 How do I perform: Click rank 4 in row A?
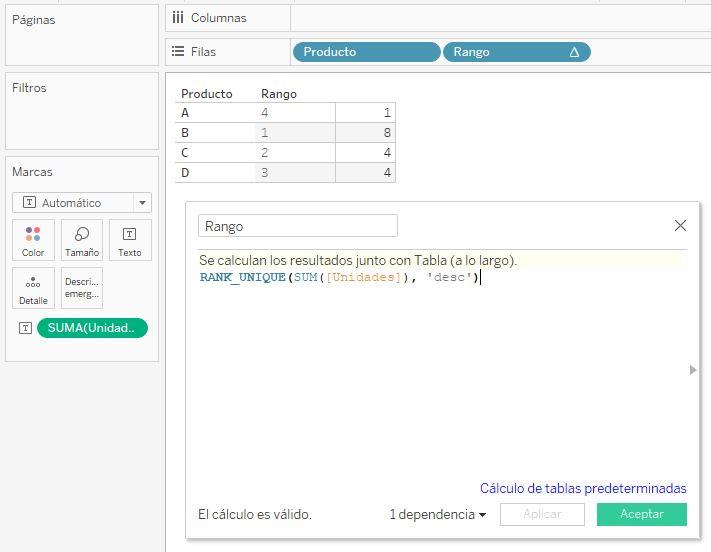pyautogui.click(x=265, y=112)
